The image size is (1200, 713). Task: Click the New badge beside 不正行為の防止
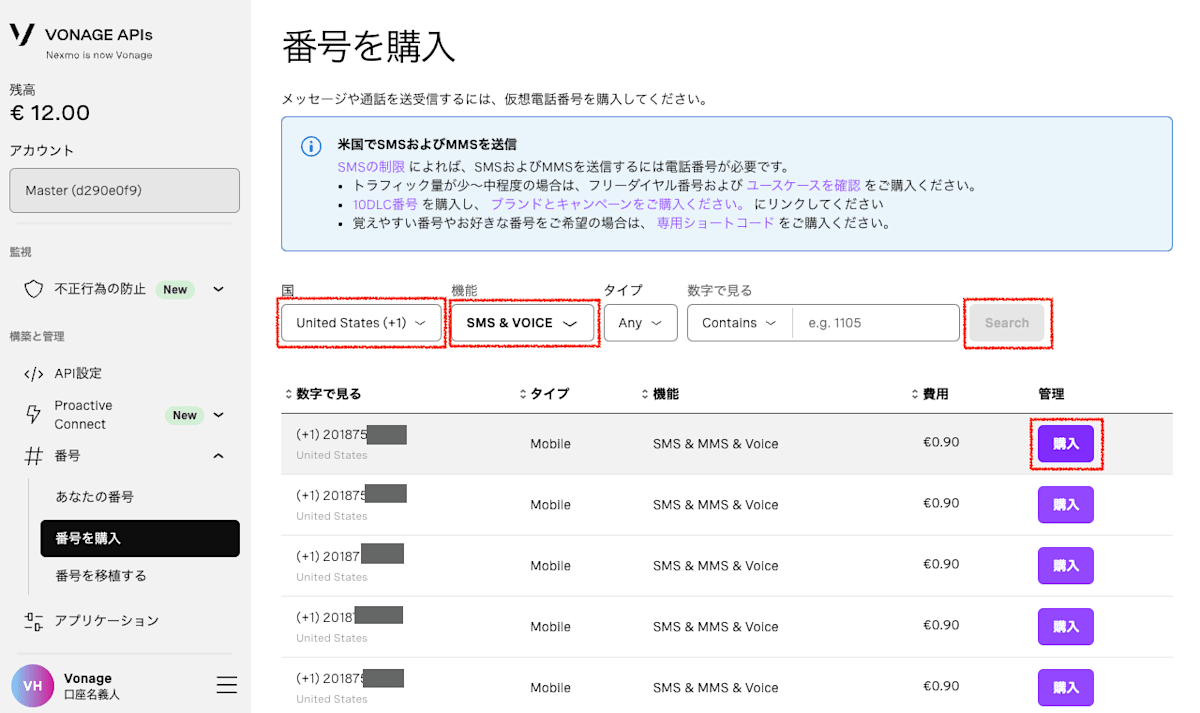[x=175, y=289]
